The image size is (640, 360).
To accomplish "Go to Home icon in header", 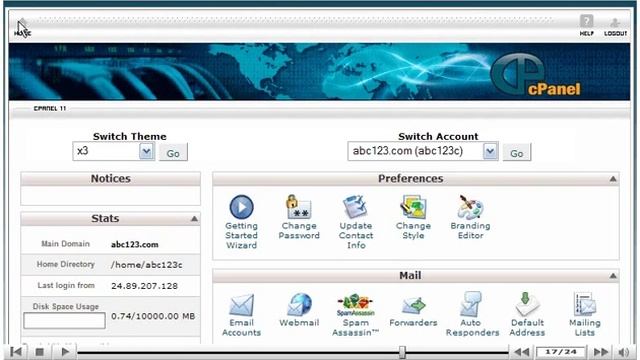I will [22, 27].
